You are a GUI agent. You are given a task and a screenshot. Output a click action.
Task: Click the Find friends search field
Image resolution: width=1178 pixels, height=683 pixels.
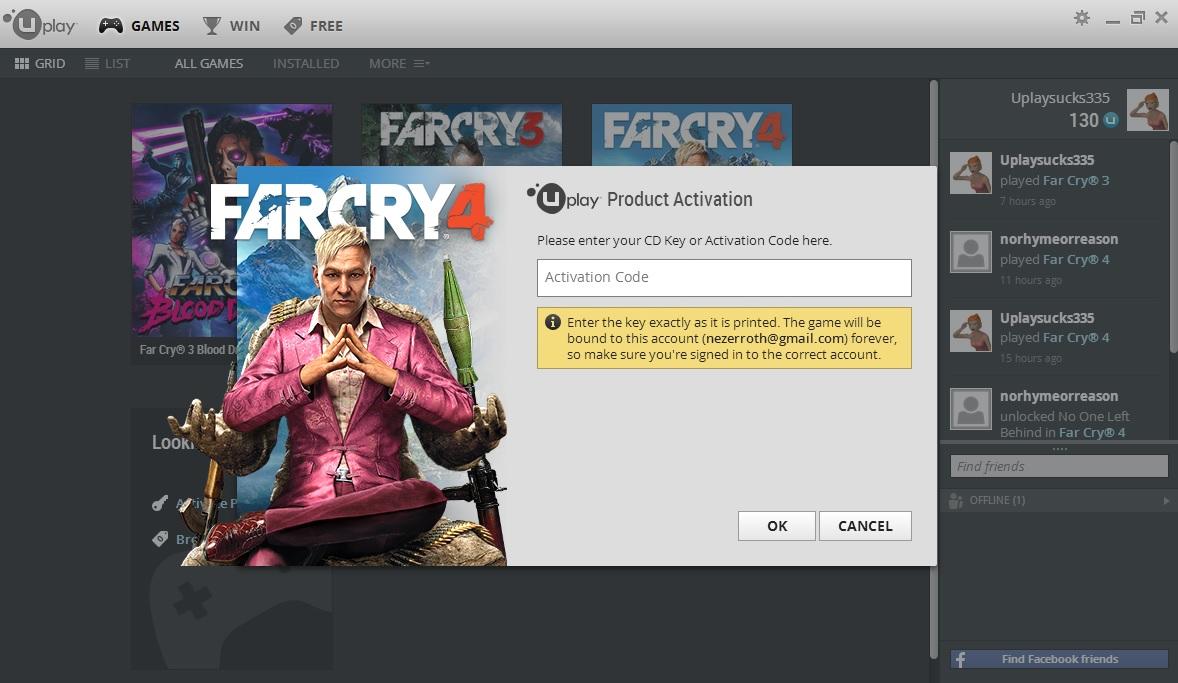click(x=1059, y=466)
